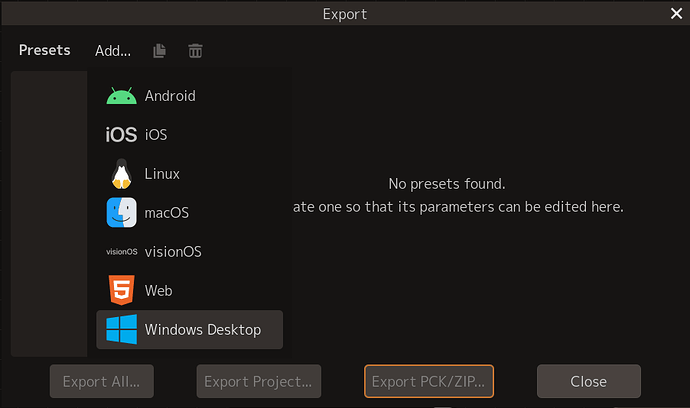Click the Close button

click(589, 381)
